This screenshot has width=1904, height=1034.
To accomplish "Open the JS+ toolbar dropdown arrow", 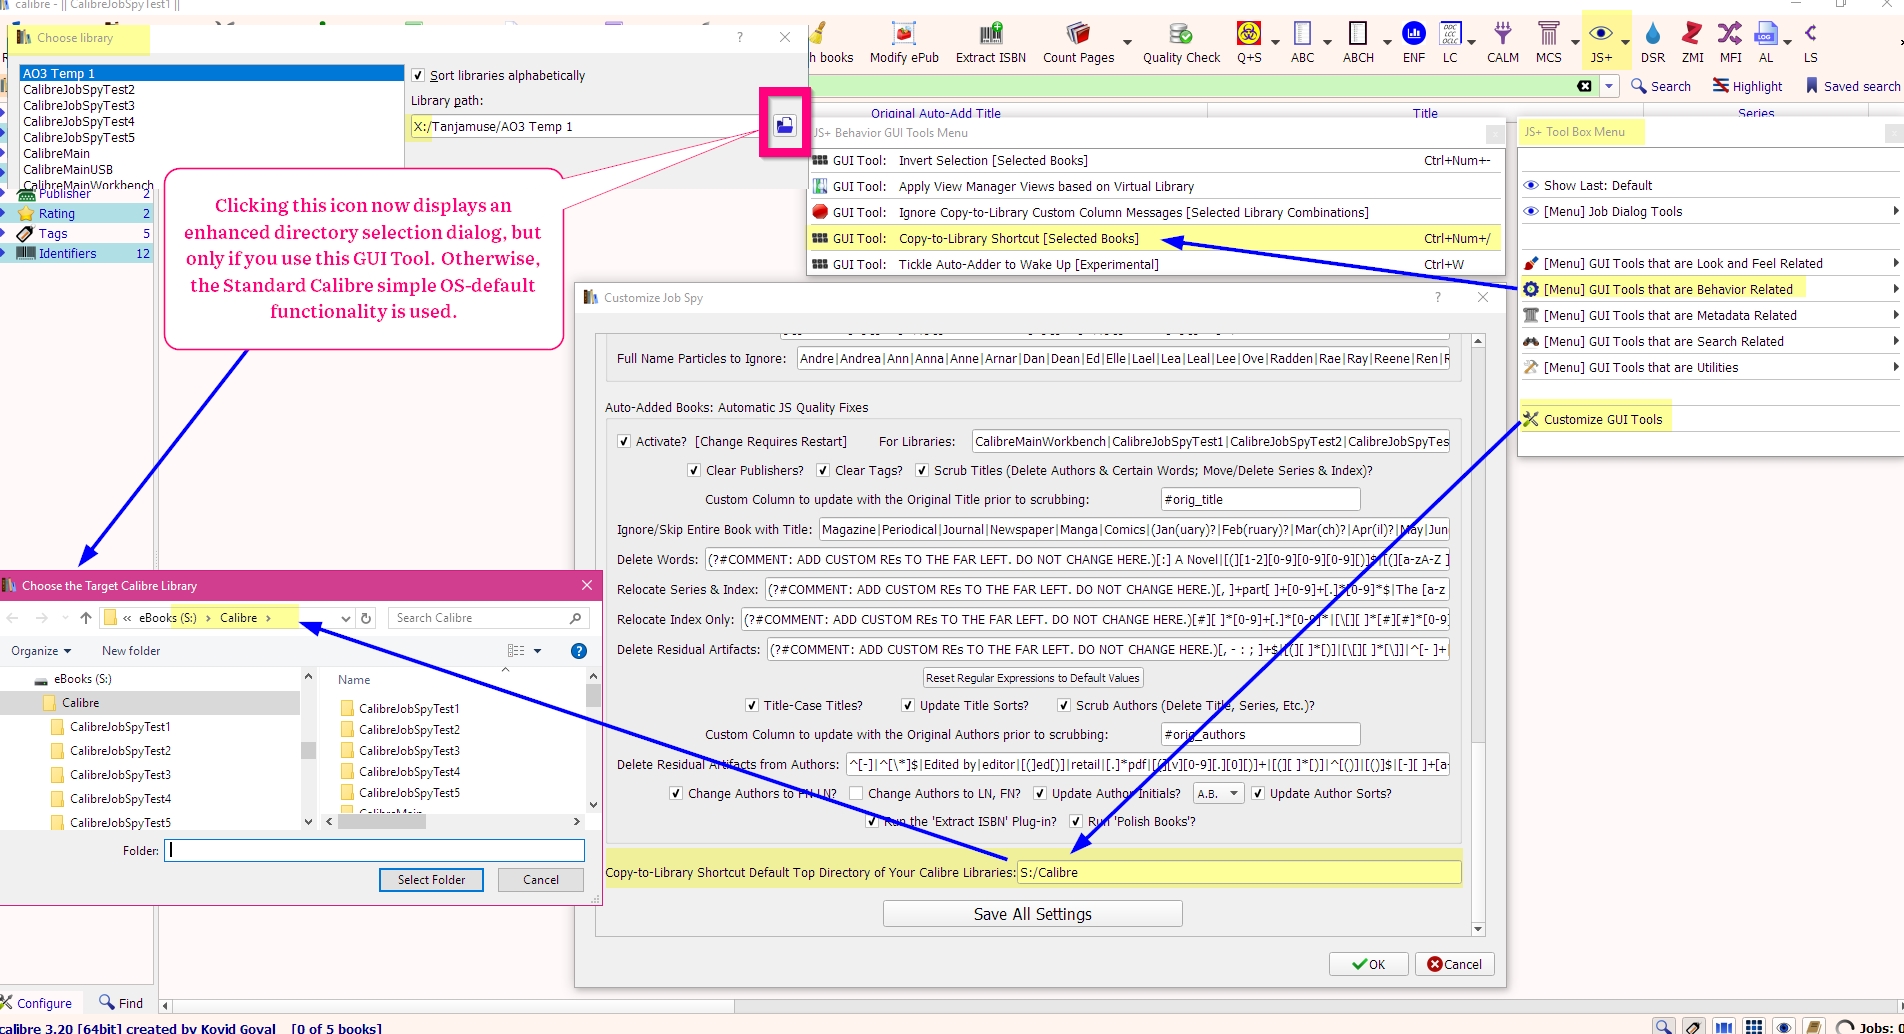I will coord(1625,42).
